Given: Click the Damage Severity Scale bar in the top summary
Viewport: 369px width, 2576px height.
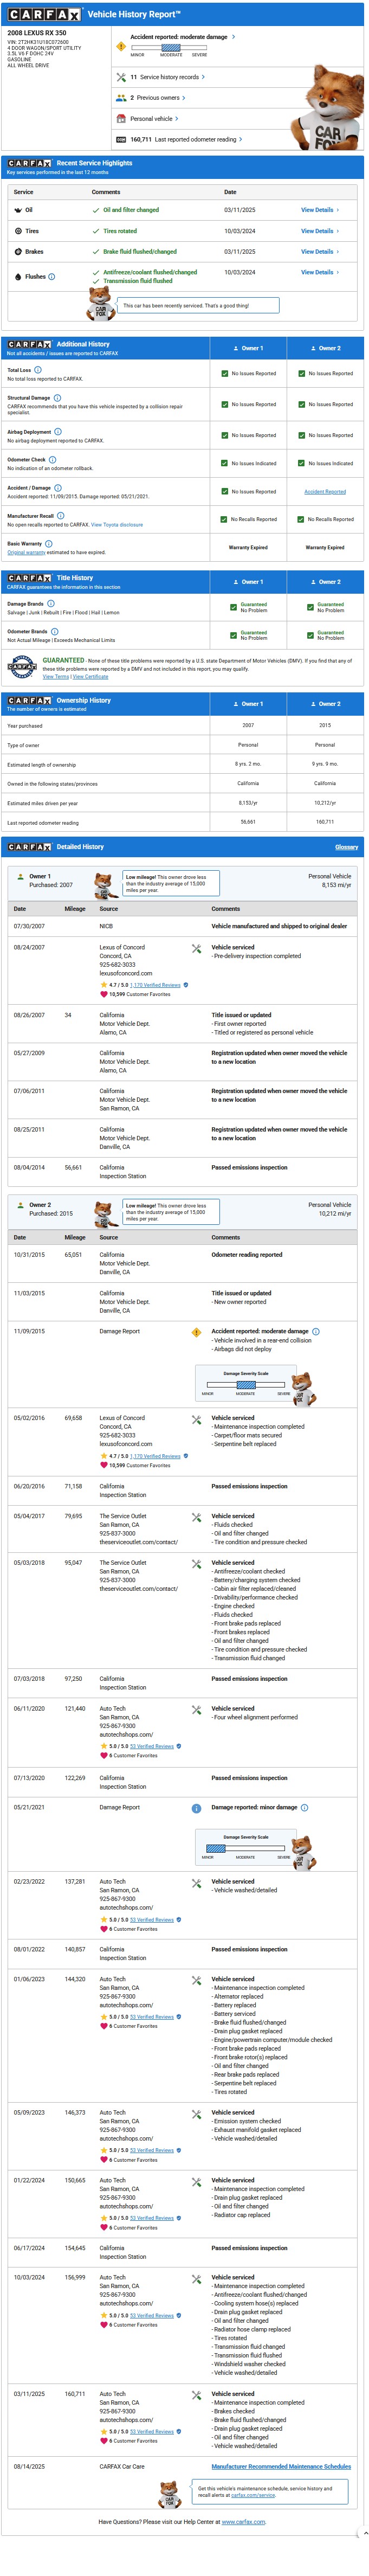Looking at the screenshot, I should point(170,47).
